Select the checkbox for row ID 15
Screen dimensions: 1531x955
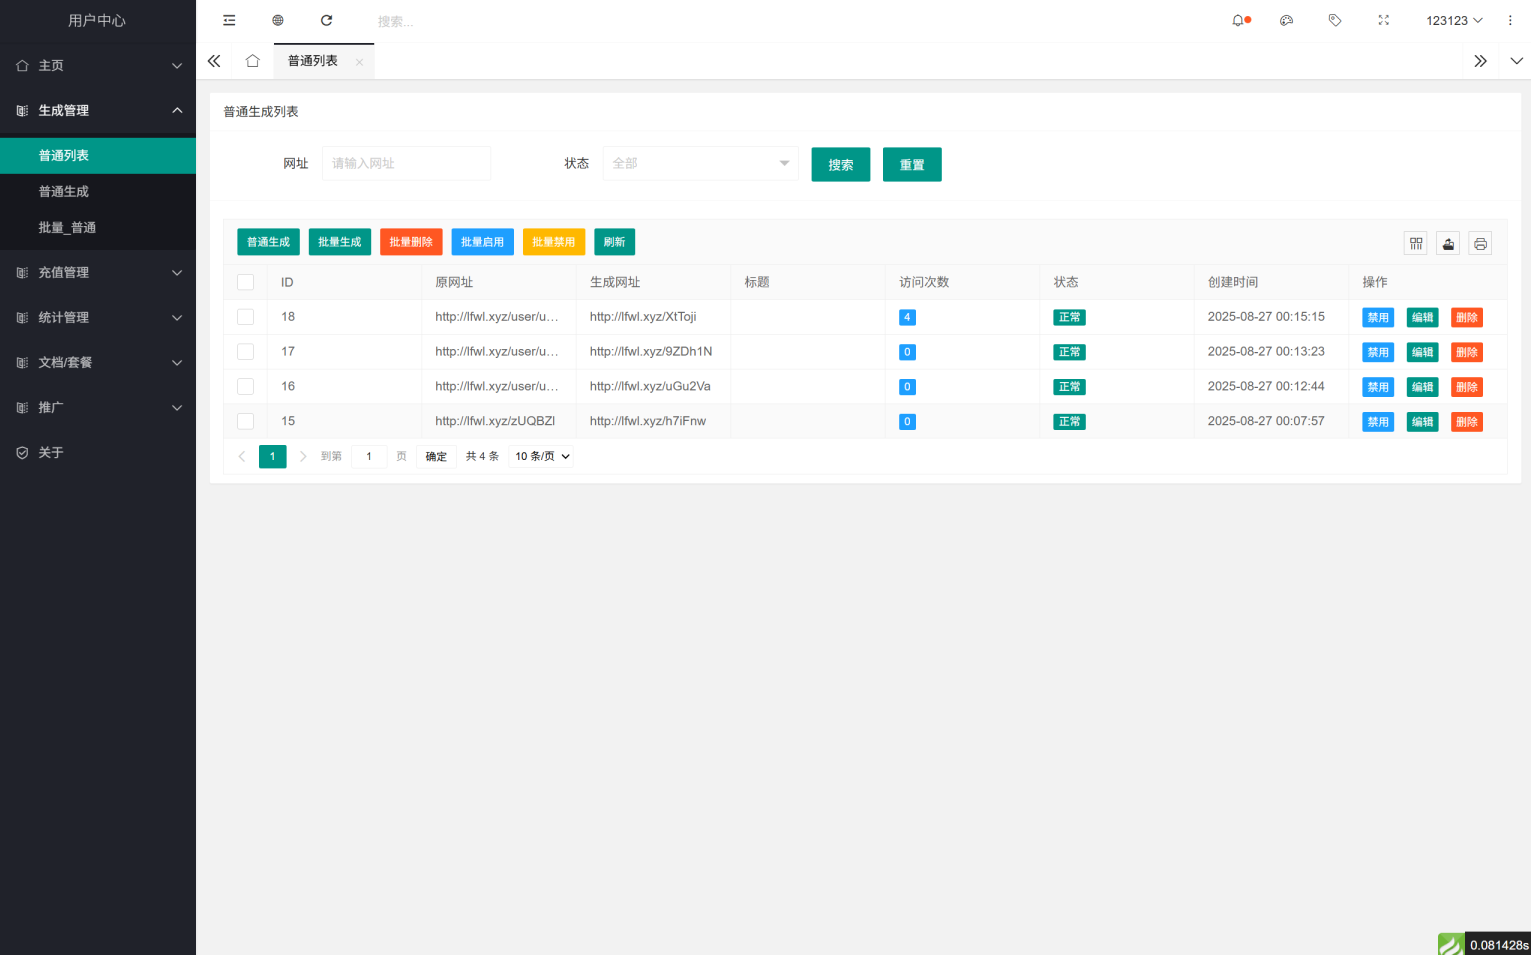245,421
